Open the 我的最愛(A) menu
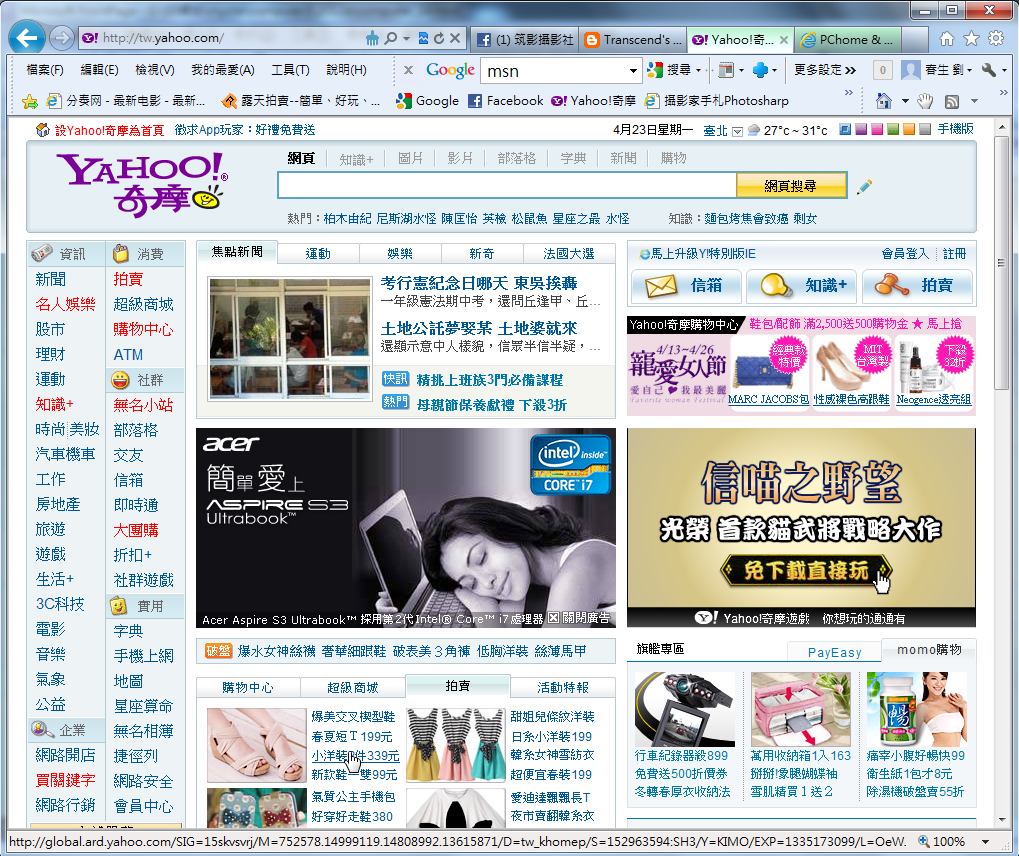The width and height of the screenshot is (1019, 856). pos(222,70)
